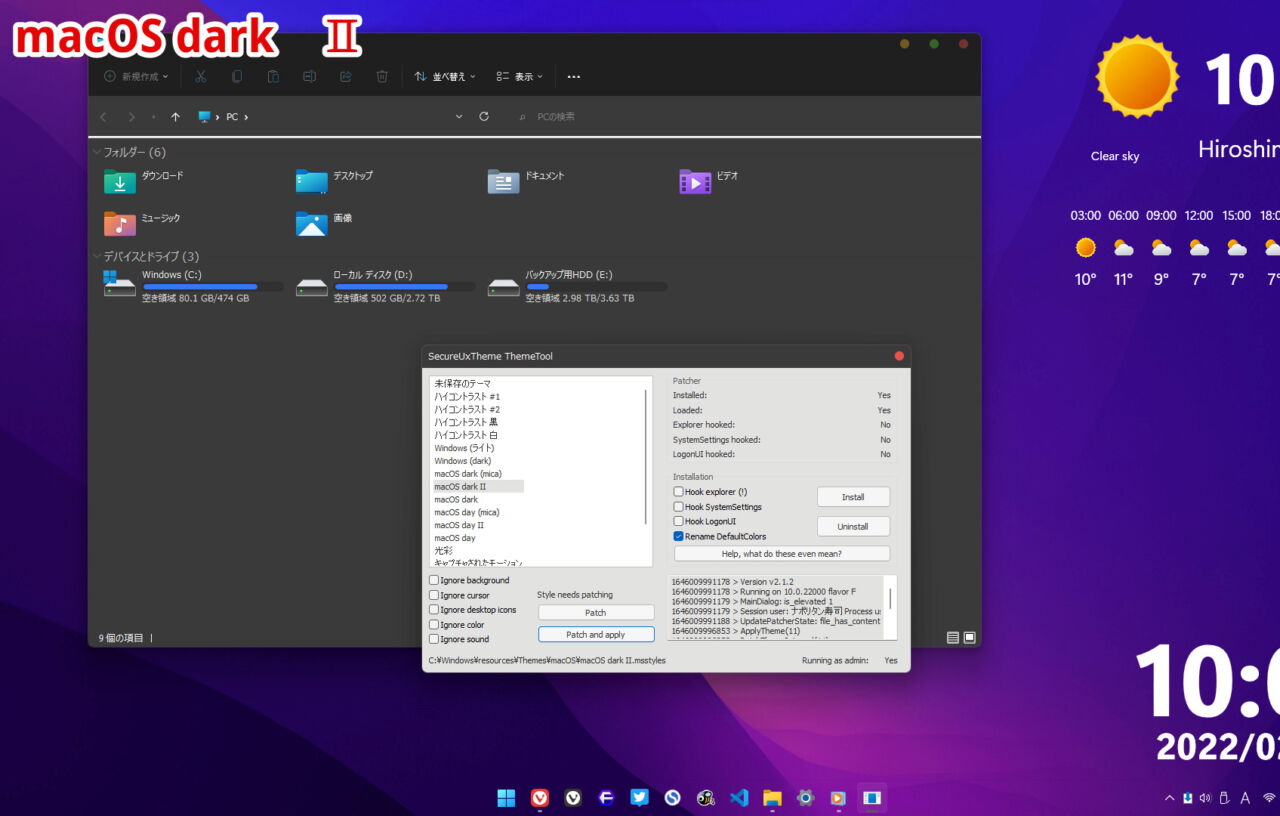Viewport: 1280px width, 816px height.
Task: Open the ダウンロード folder icon
Action: click(x=119, y=182)
